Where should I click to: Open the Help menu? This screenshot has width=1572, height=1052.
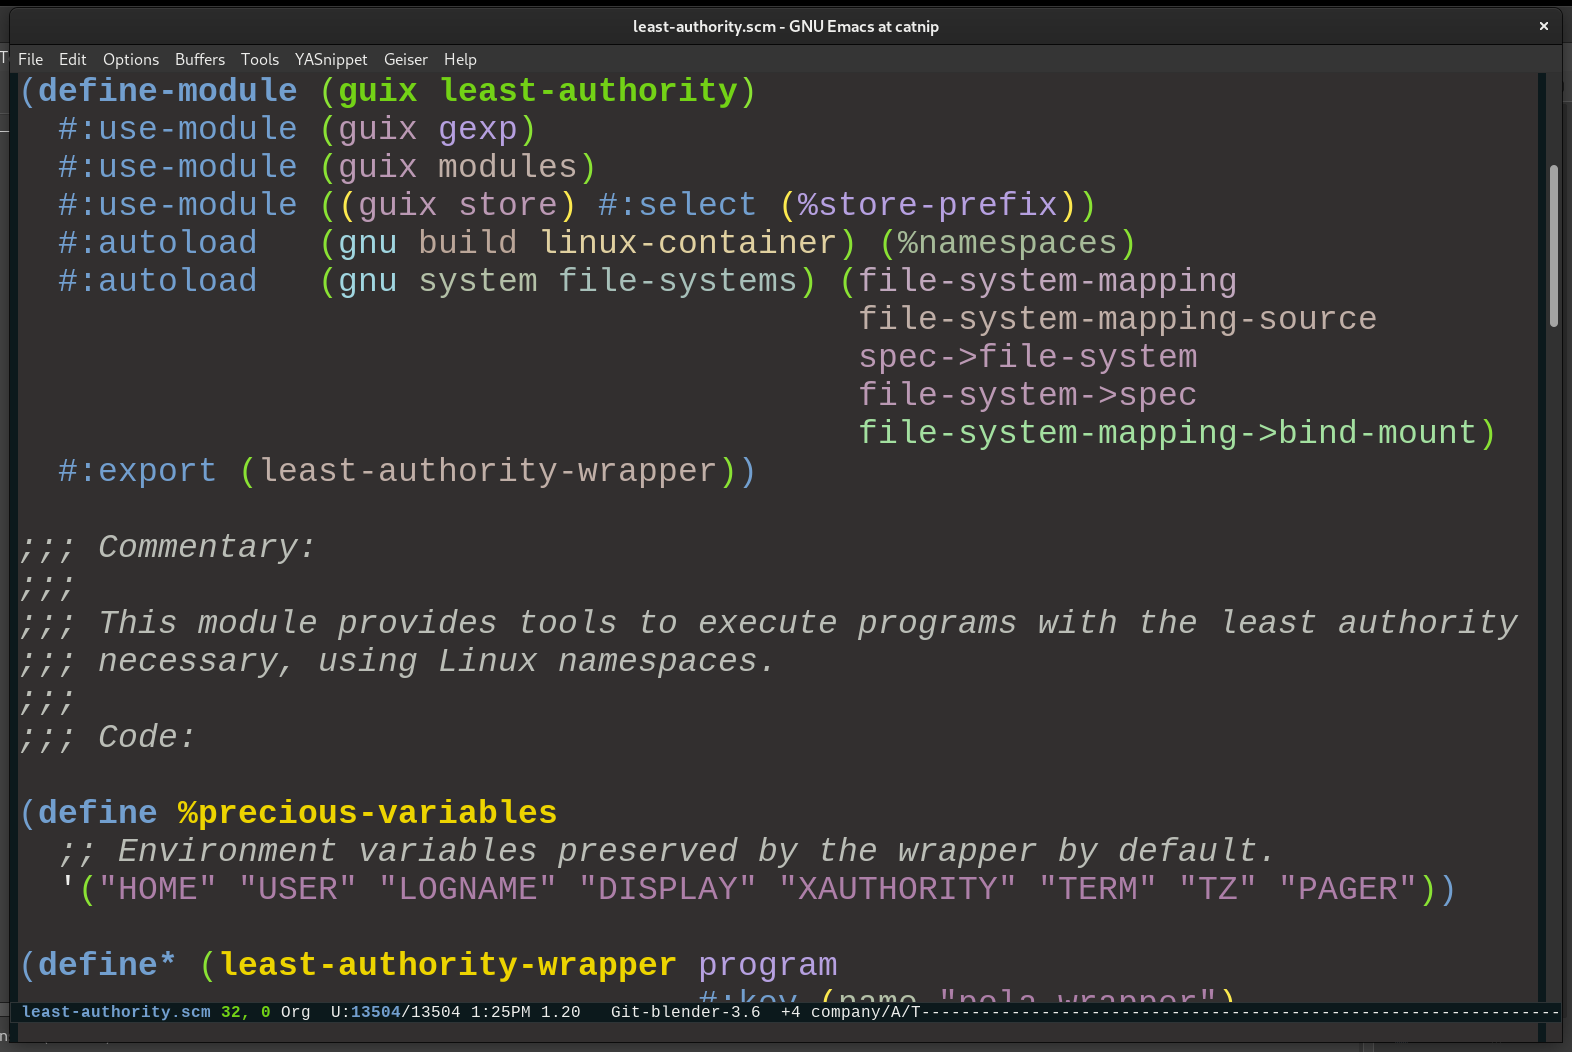460,59
